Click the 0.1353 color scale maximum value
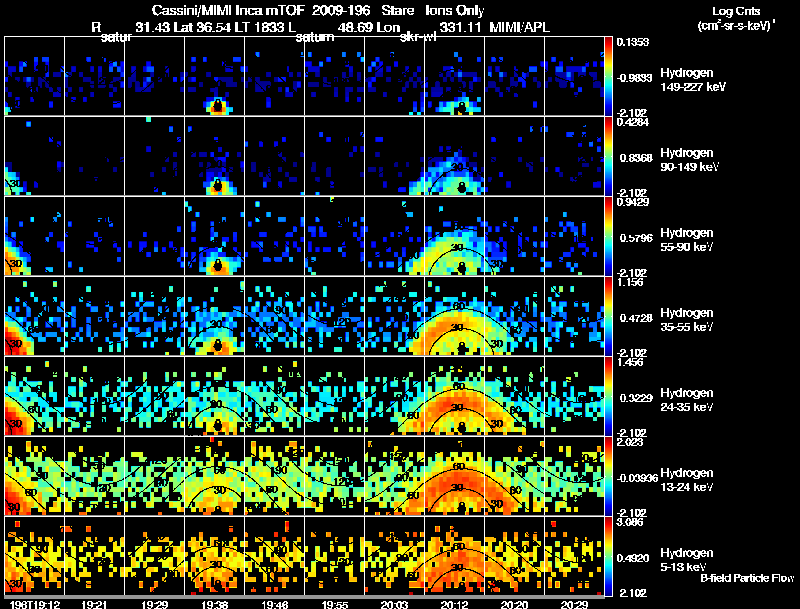Viewport: 800px width, 609px height. [633, 42]
